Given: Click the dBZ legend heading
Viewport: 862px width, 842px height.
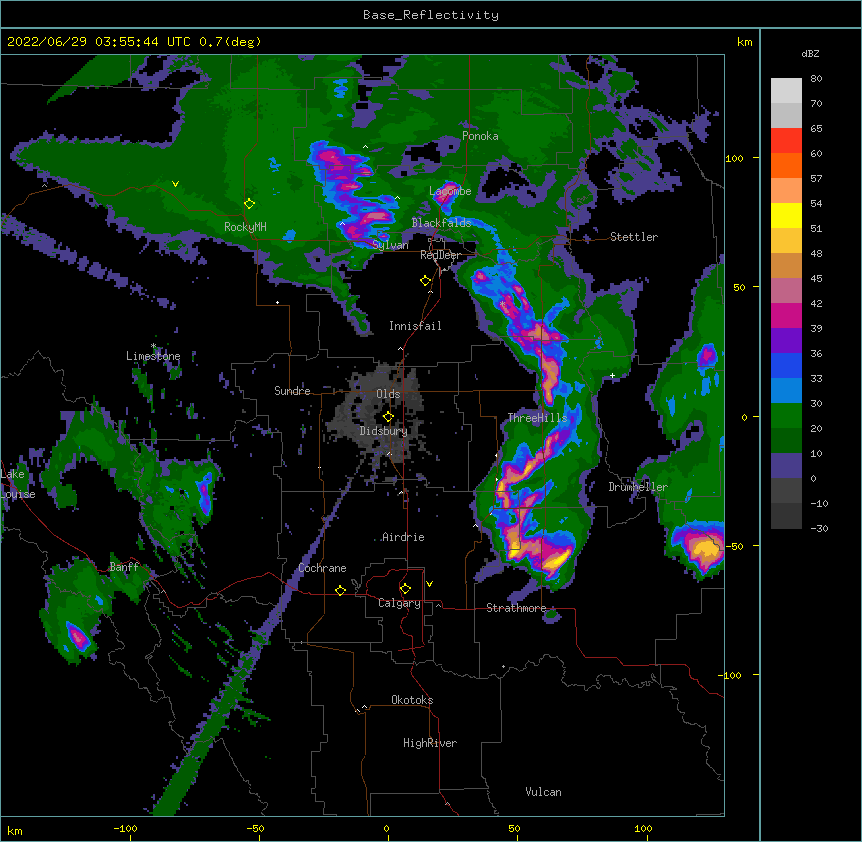Looking at the screenshot, I should (810, 53).
